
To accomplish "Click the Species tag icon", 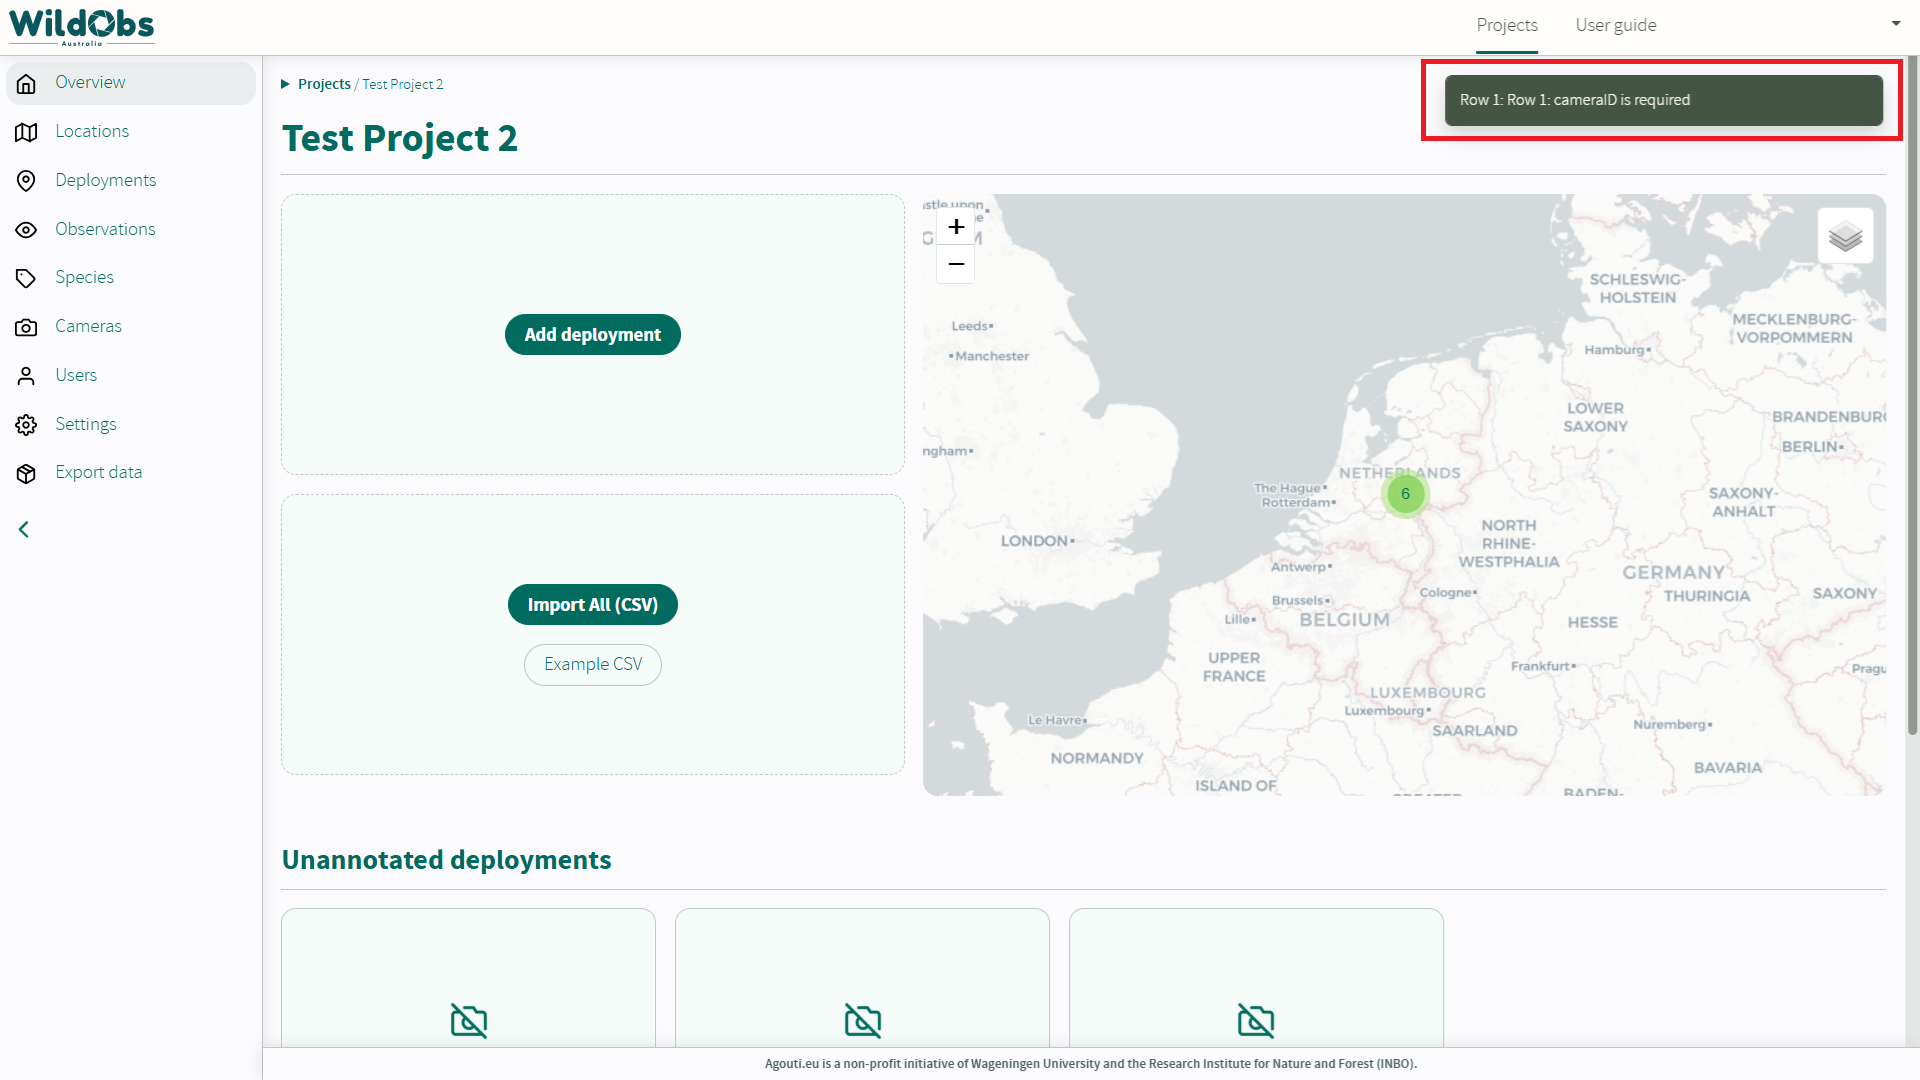I will 27,278.
